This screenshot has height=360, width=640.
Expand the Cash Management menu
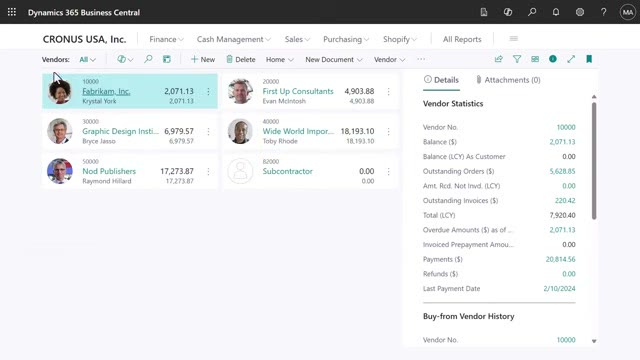tap(233, 39)
